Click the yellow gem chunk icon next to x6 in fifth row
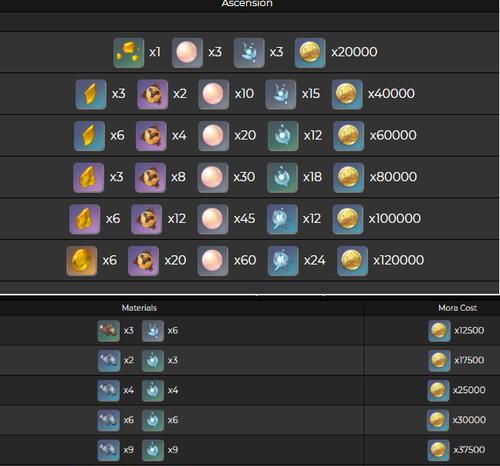This screenshot has height=466, width=500. pos(85,219)
